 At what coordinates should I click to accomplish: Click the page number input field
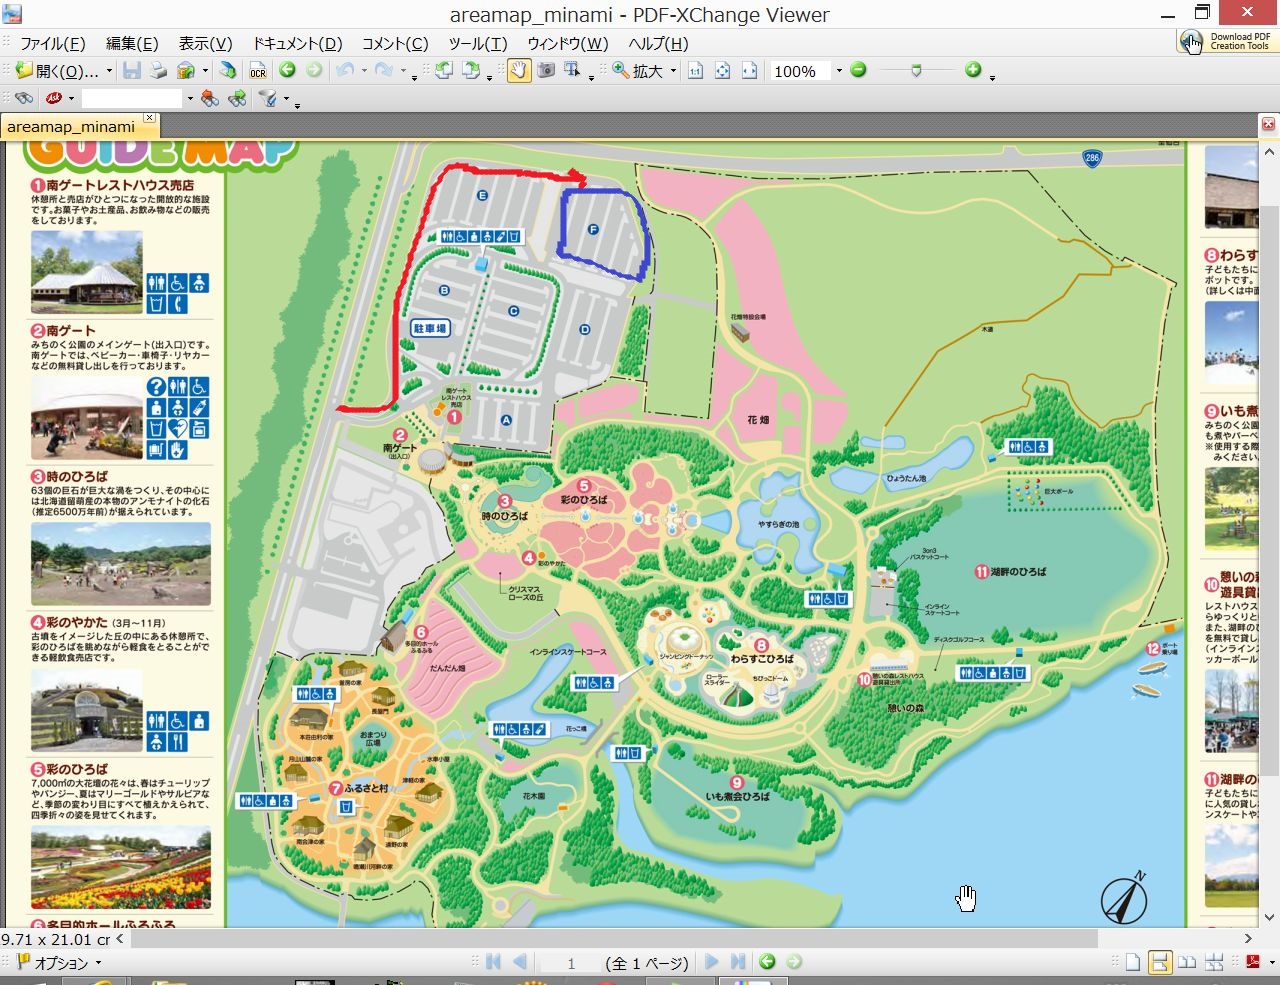(570, 963)
